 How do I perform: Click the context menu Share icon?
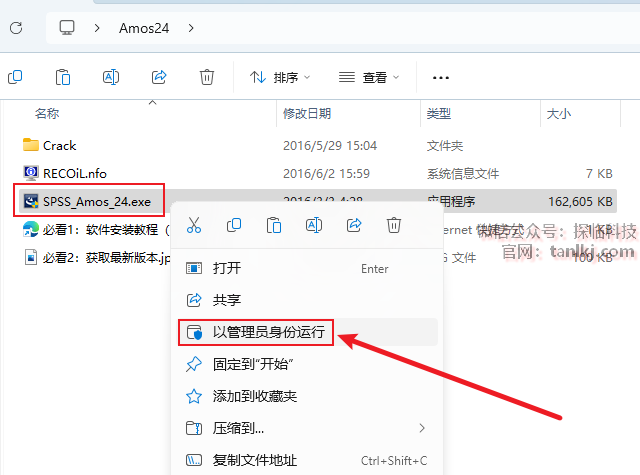pos(354,225)
